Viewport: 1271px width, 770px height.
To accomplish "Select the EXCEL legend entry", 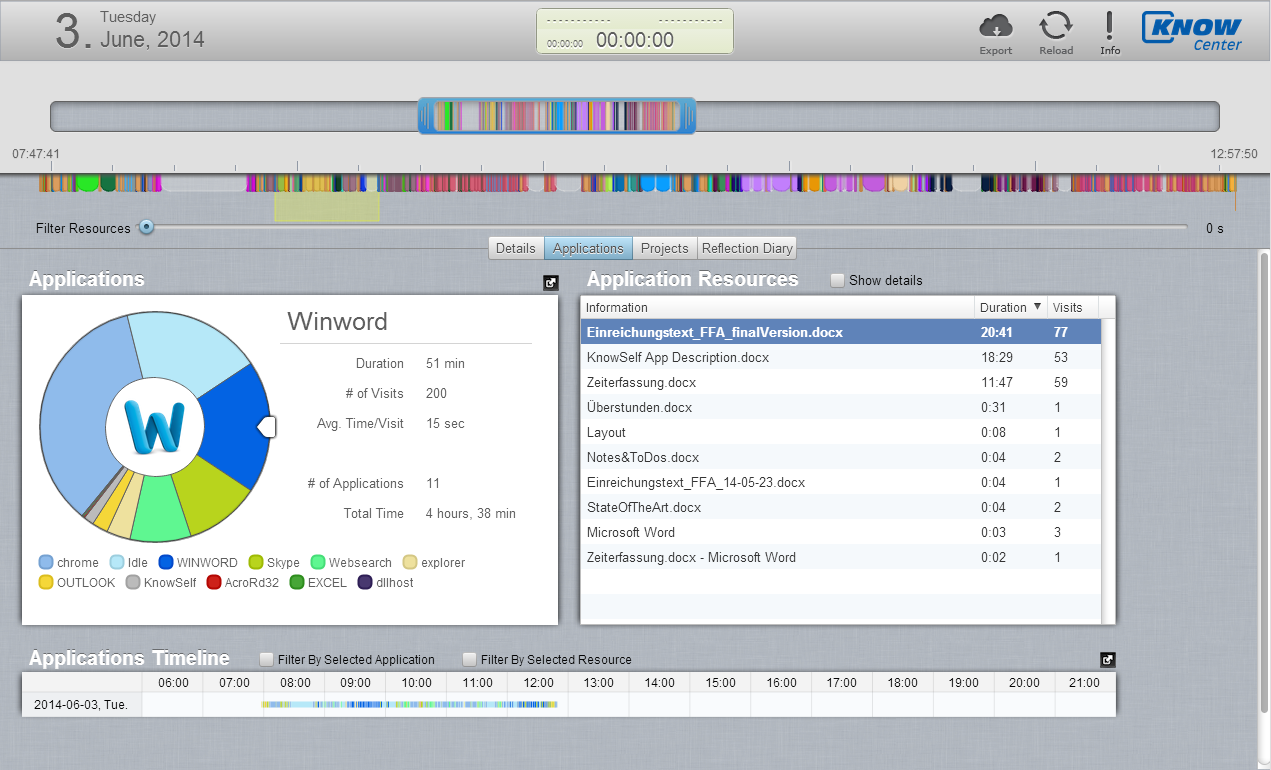I will pyautogui.click(x=318, y=582).
